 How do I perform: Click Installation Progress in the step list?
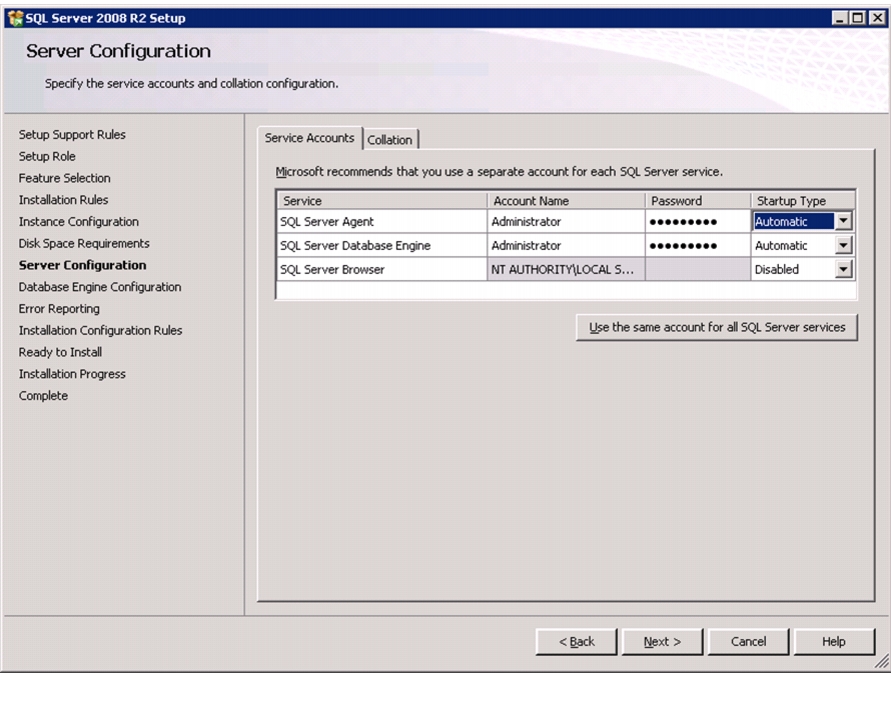pyautogui.click(x=72, y=374)
